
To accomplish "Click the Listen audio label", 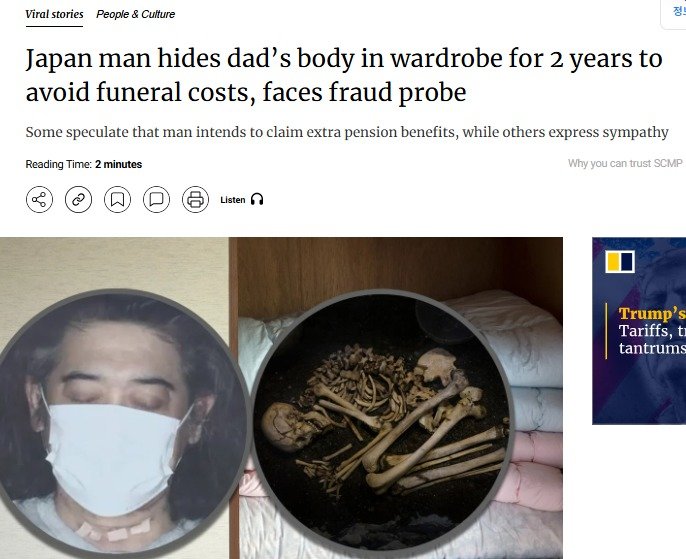I will pyautogui.click(x=233, y=200).
